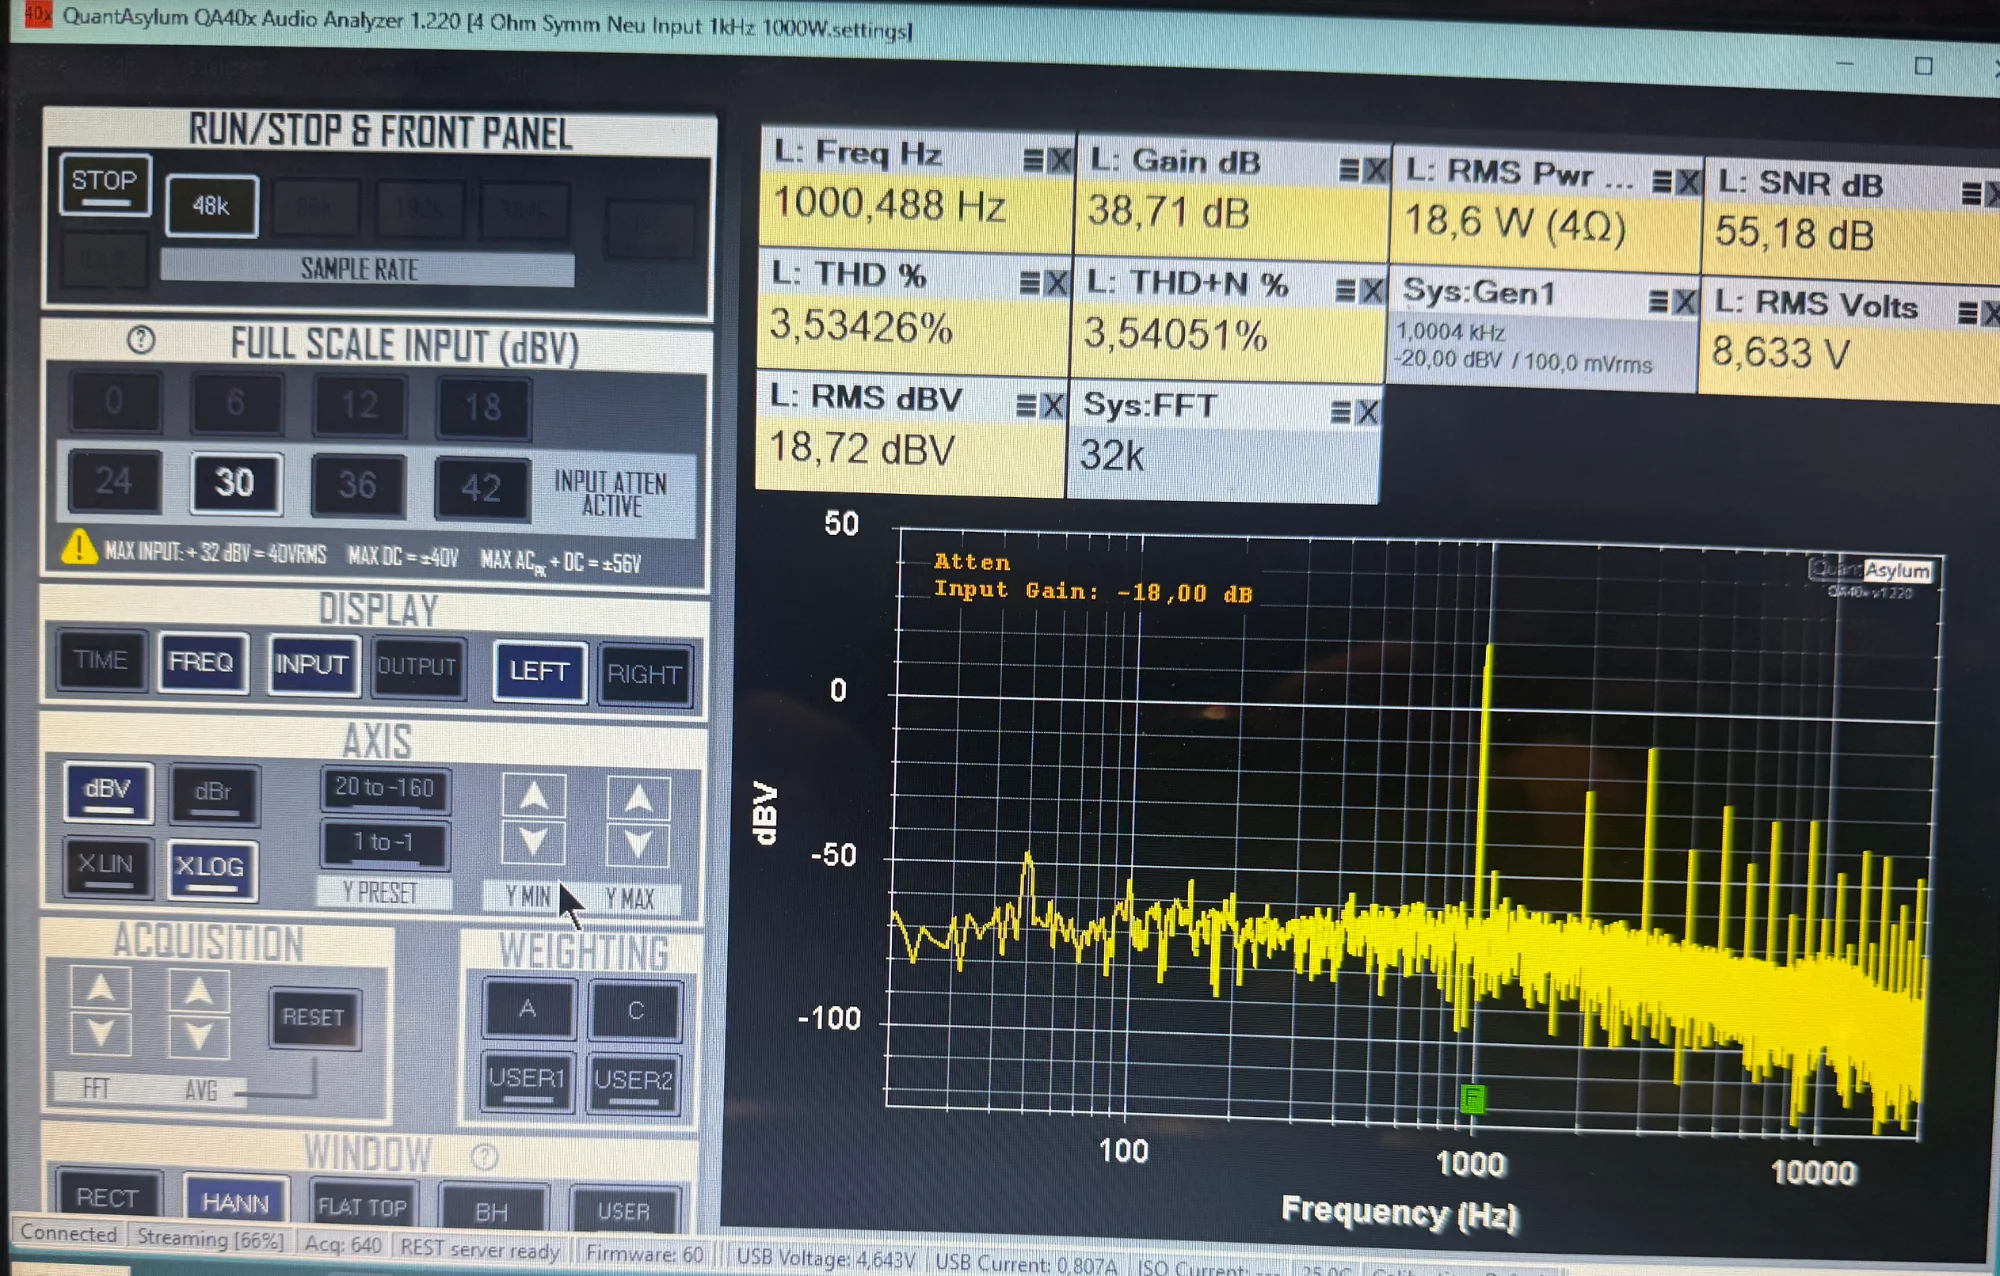
Task: Open the L: RMS Pwr tile menu icon
Action: [x=1662, y=181]
